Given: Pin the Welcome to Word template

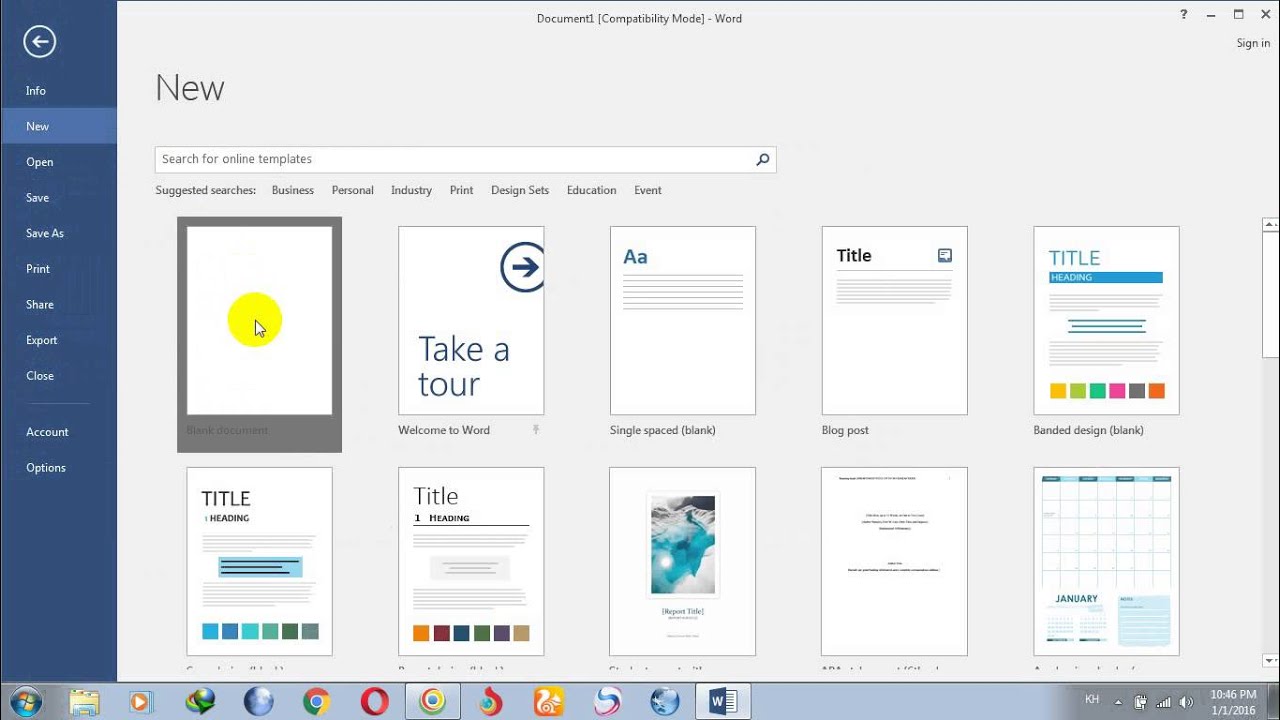Looking at the screenshot, I should point(536,430).
